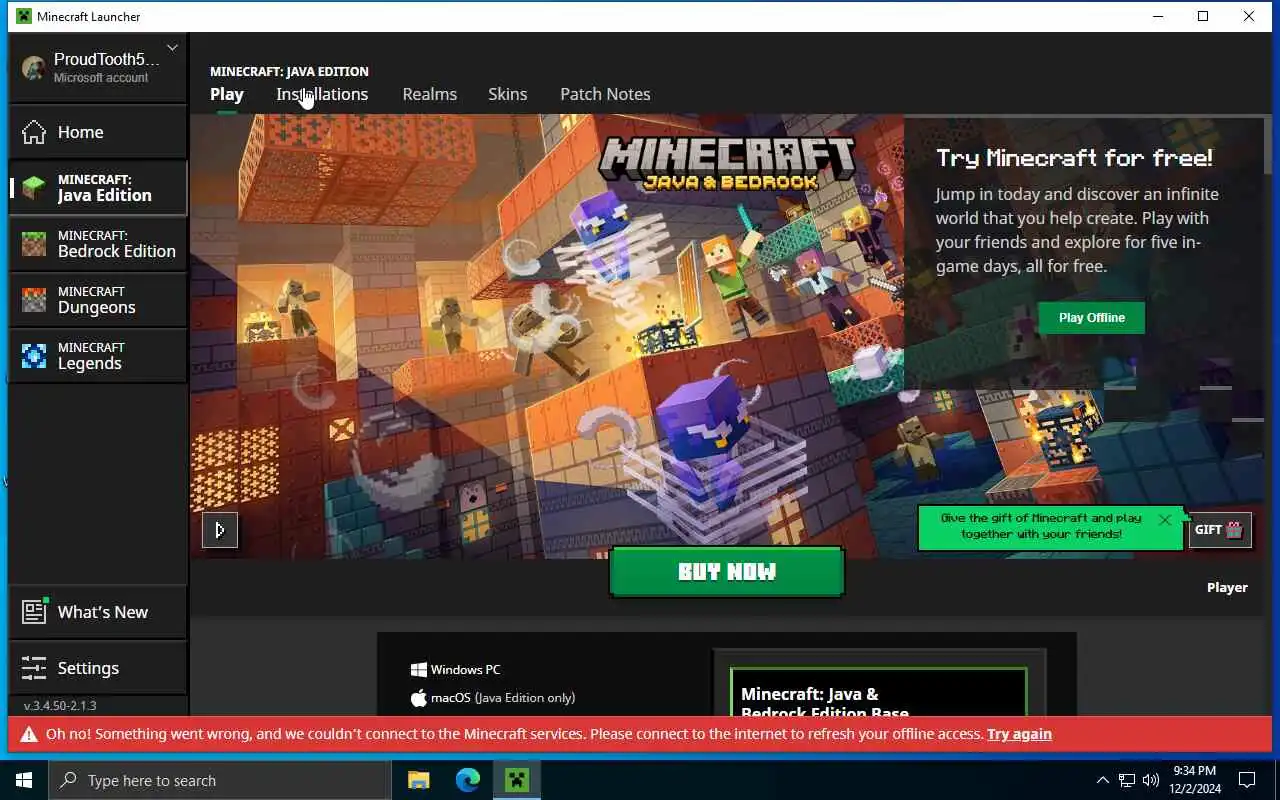Click the green BUY NOW button

[727, 572]
